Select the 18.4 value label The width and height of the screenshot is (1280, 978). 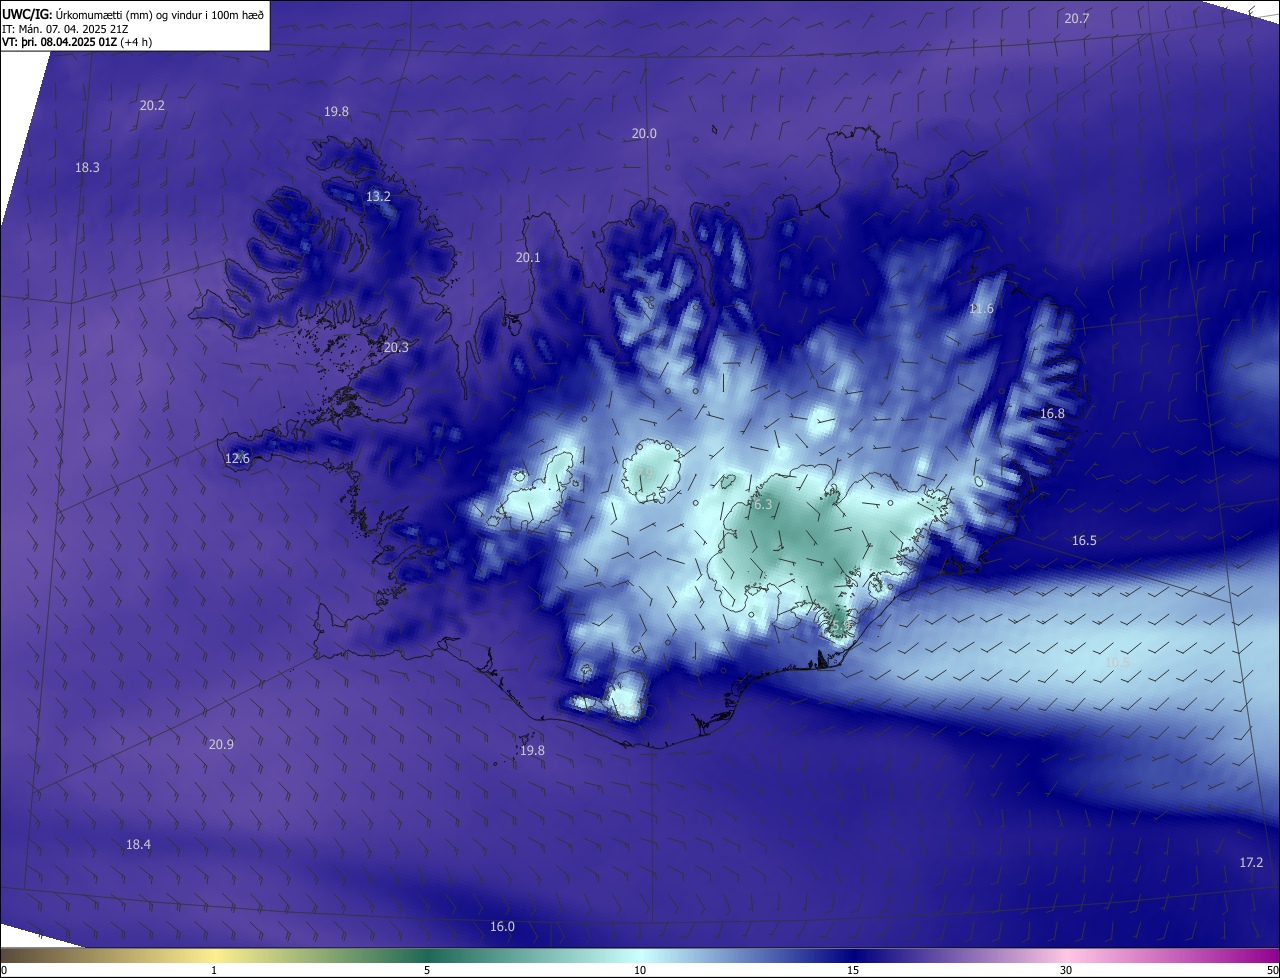coord(138,844)
